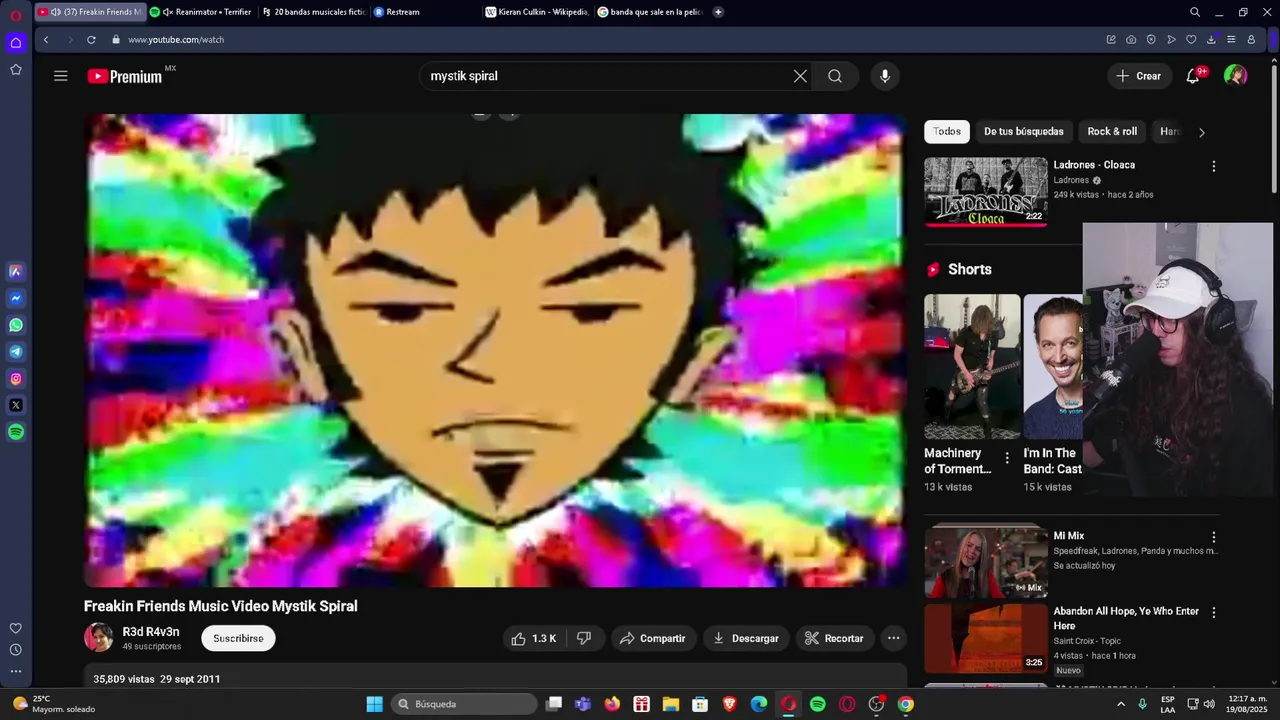This screenshot has width=1280, height=720.
Task: Go to YouTube Premium home logo
Action: pyautogui.click(x=125, y=76)
